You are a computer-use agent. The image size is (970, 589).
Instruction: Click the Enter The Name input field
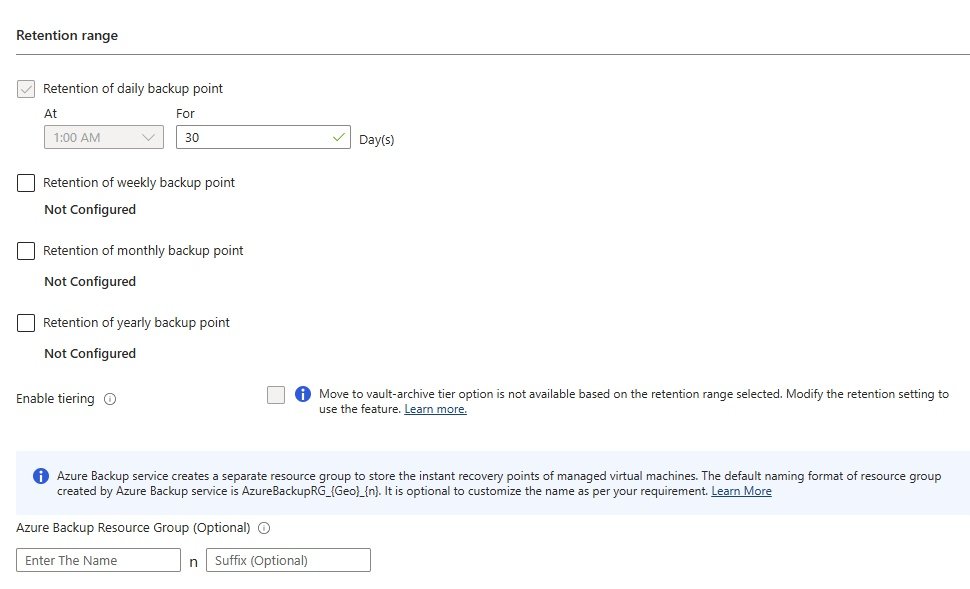click(x=98, y=560)
